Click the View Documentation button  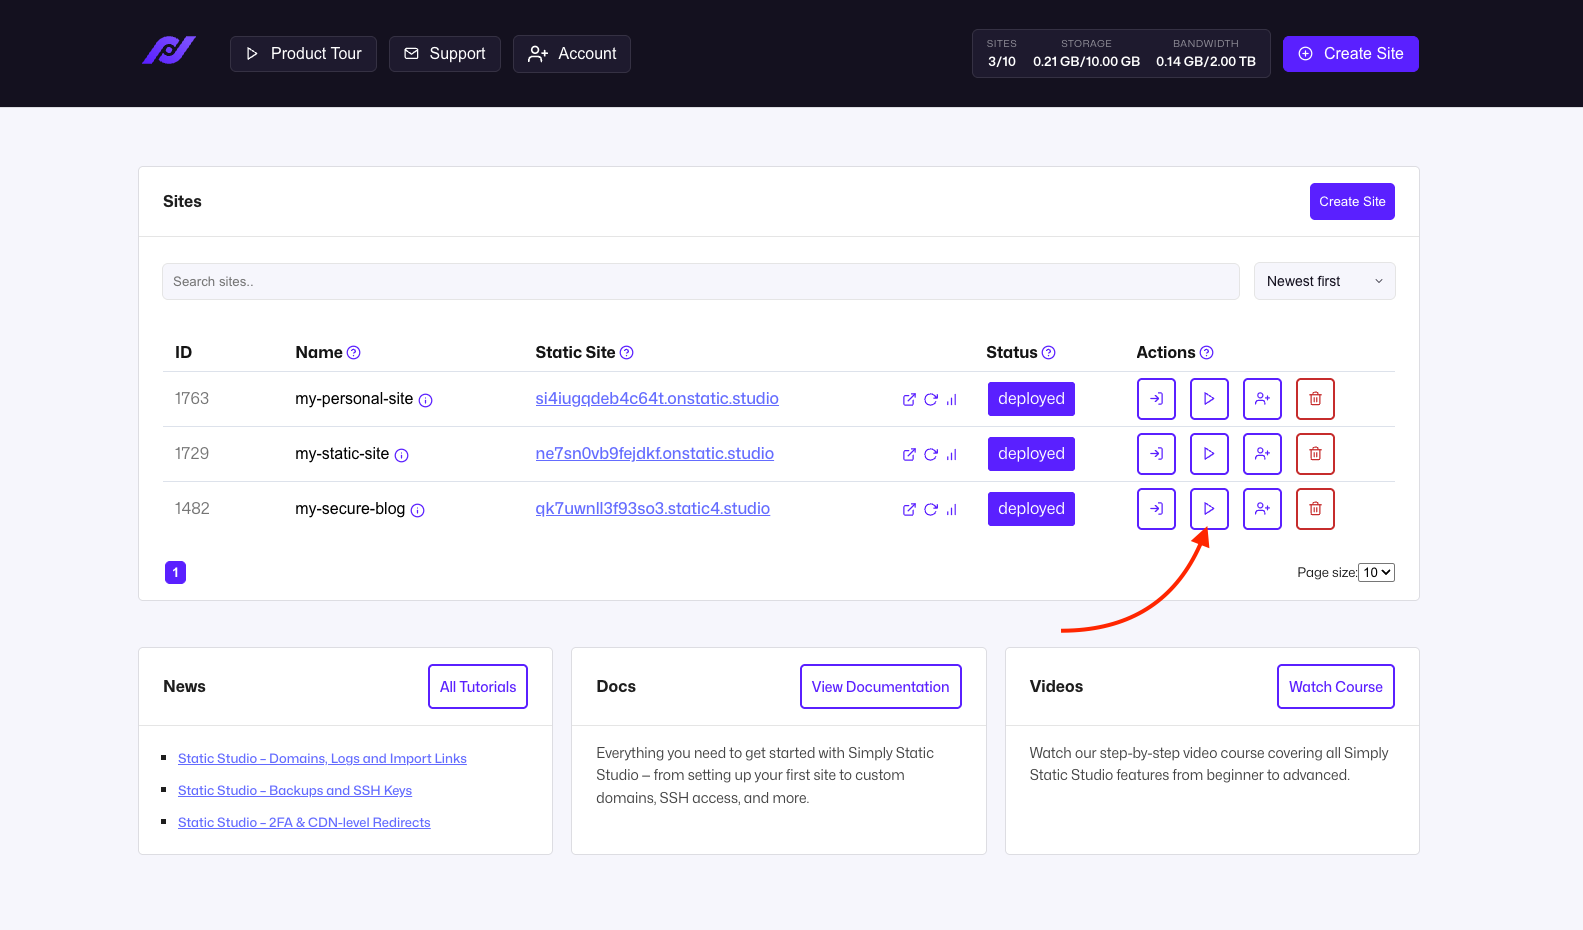coord(880,687)
